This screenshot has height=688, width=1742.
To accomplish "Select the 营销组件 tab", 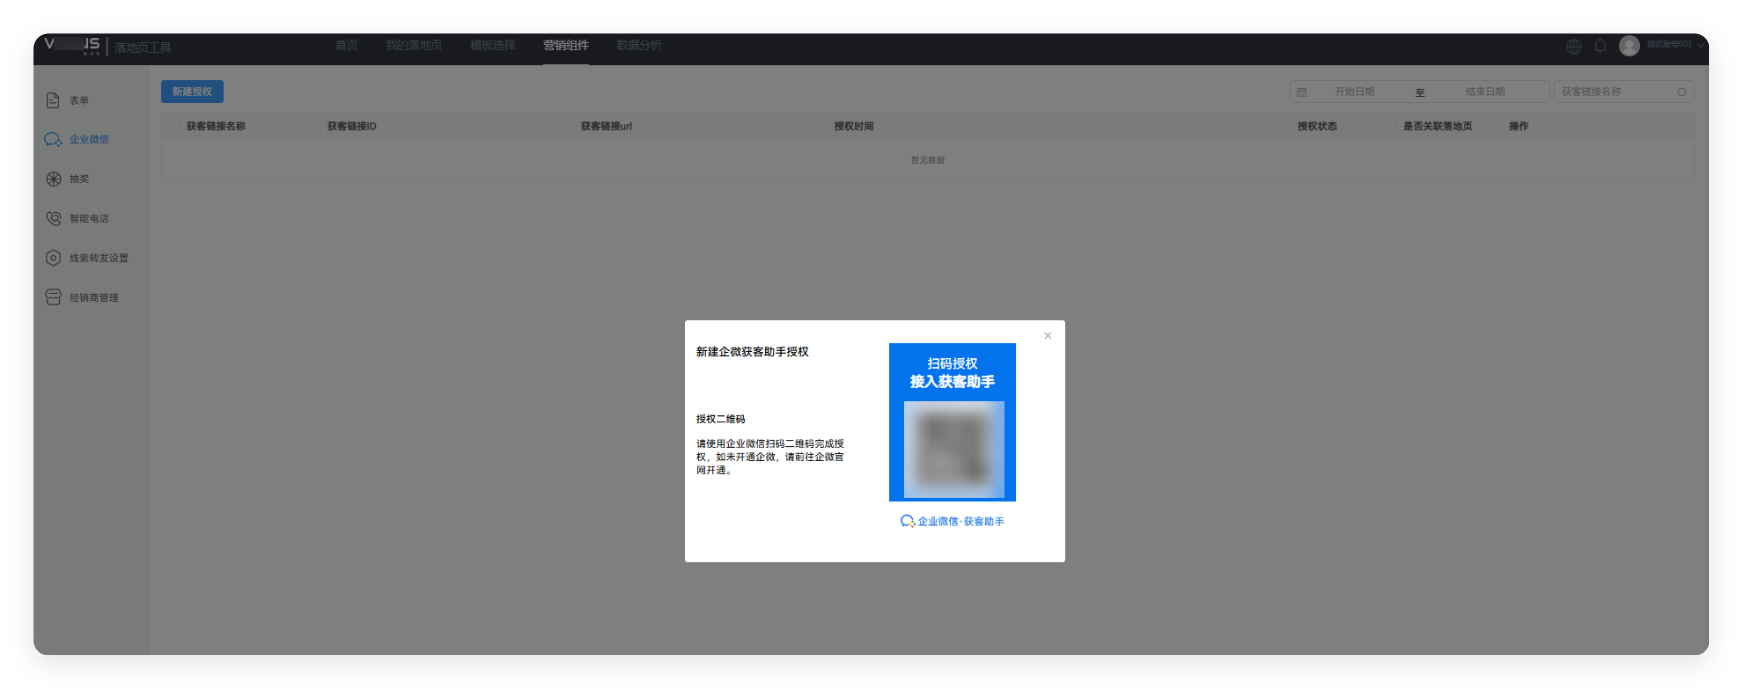I will tap(566, 46).
